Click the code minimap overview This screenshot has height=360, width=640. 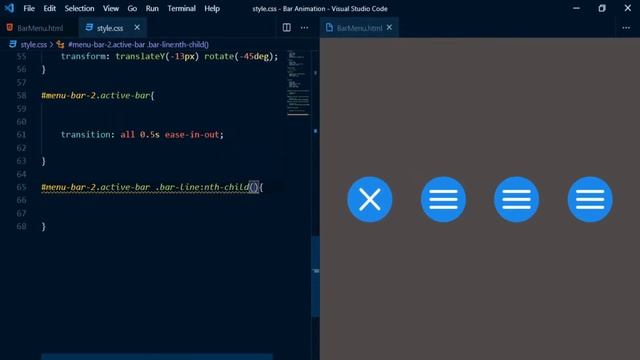click(x=298, y=83)
